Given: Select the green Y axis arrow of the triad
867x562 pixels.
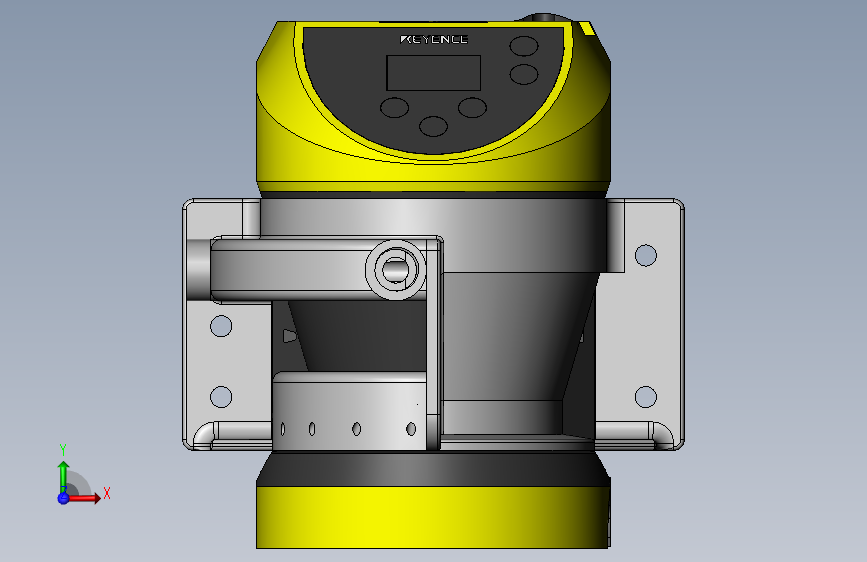Looking at the screenshot, I should (64, 476).
